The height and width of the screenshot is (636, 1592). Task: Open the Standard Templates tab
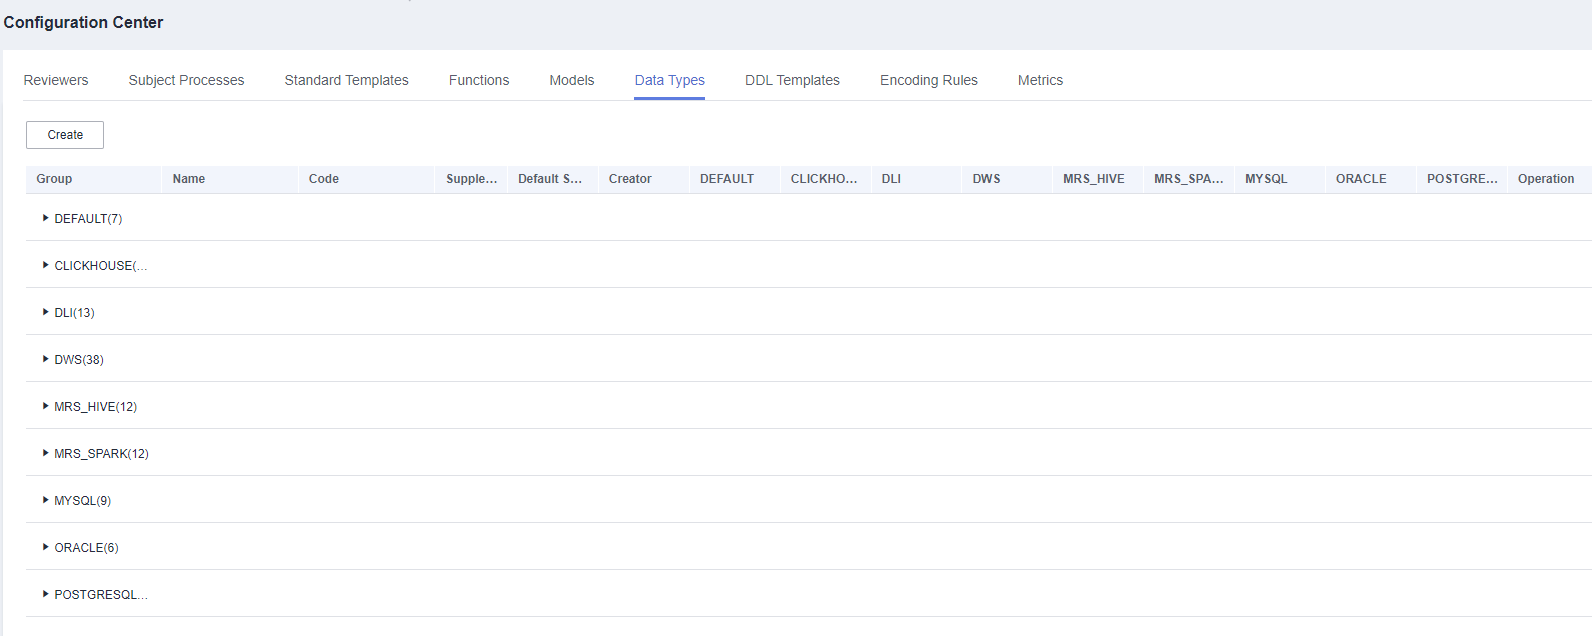point(346,80)
